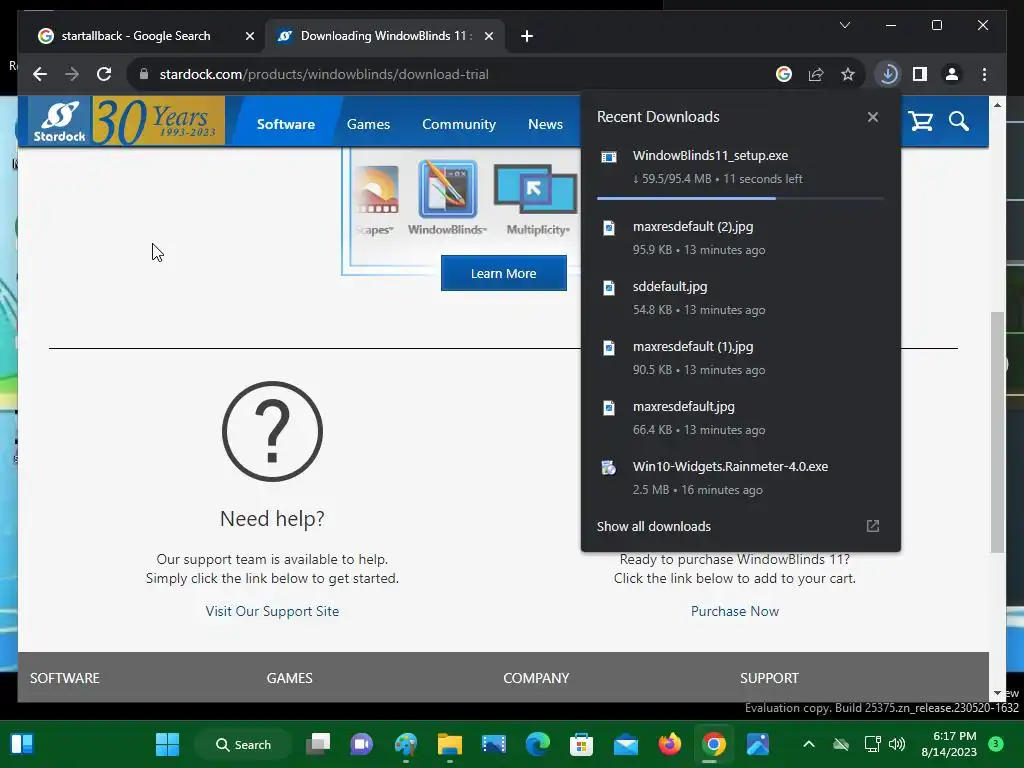Close the Downloading WindowBlinds tab

click(488, 36)
